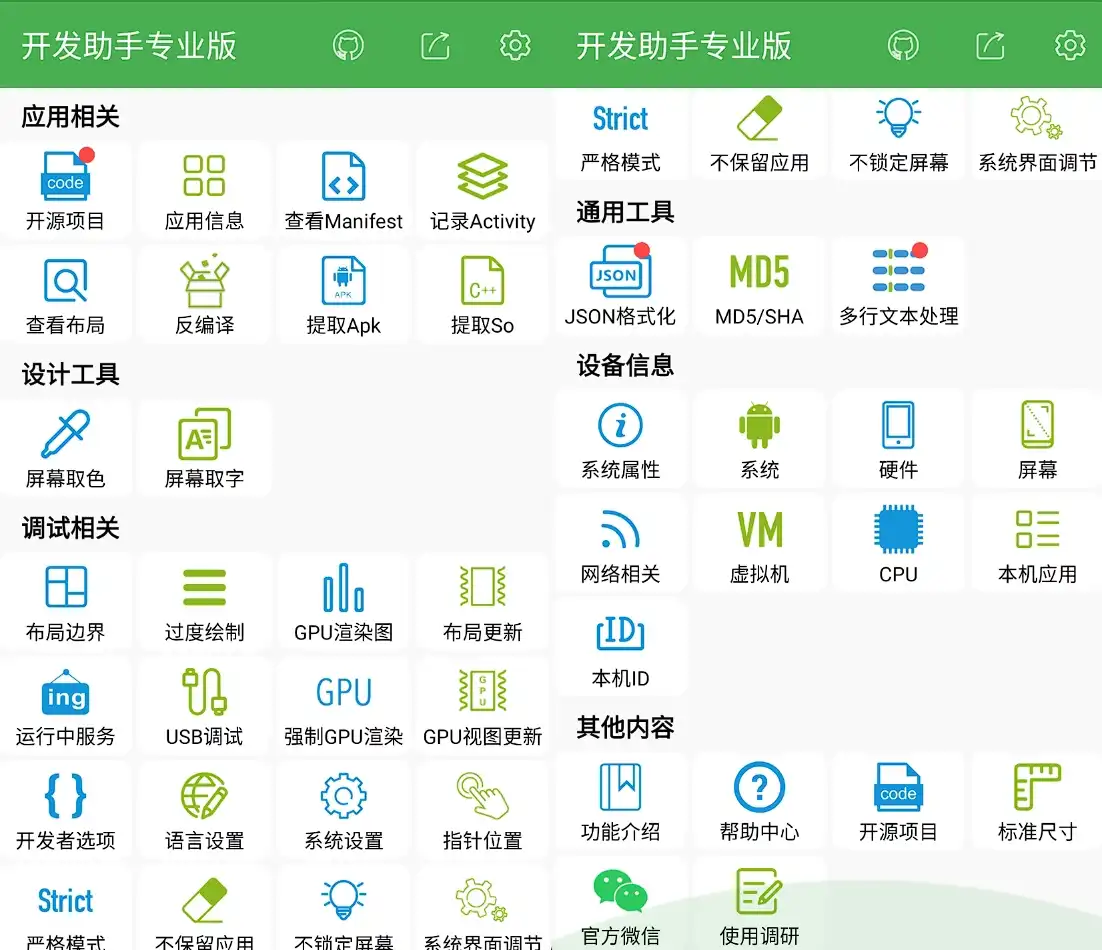Image resolution: width=1102 pixels, height=950 pixels.
Task: Click the 通用工具 section heading
Action: click(625, 212)
